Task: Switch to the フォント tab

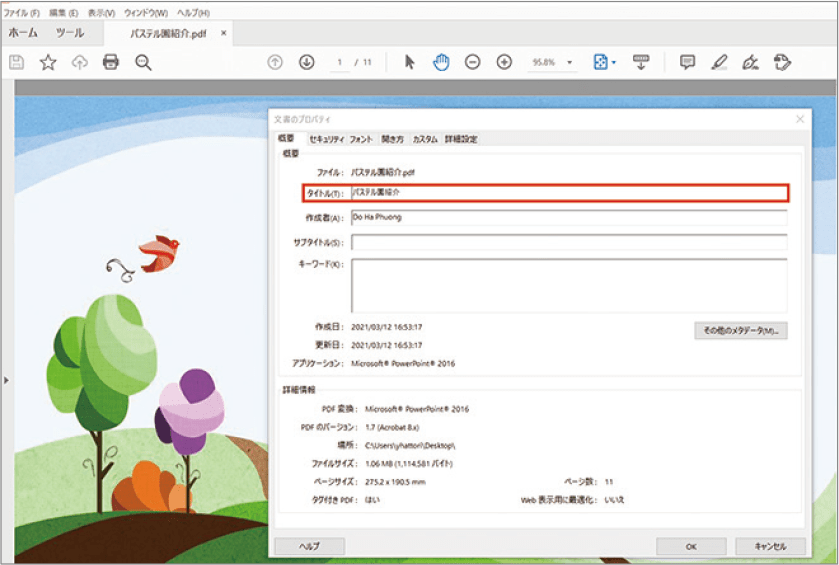Action: [361, 139]
